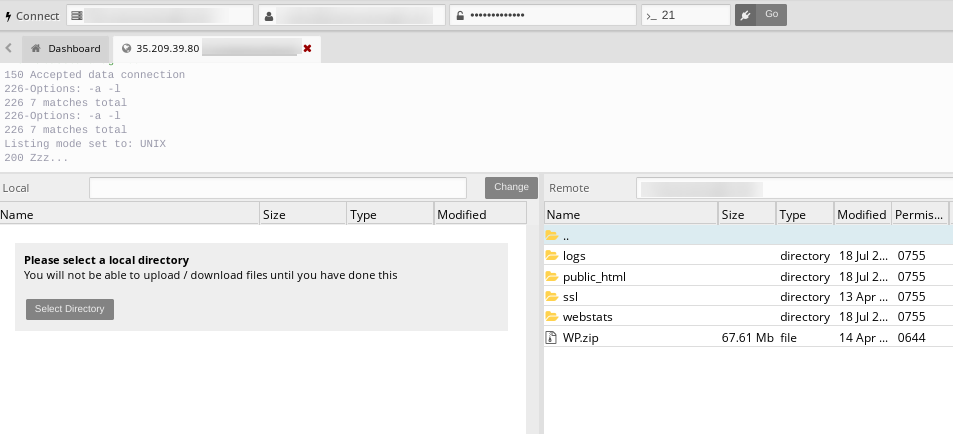Sort remote files by Type column
This screenshot has height=434, width=953.
805,214
